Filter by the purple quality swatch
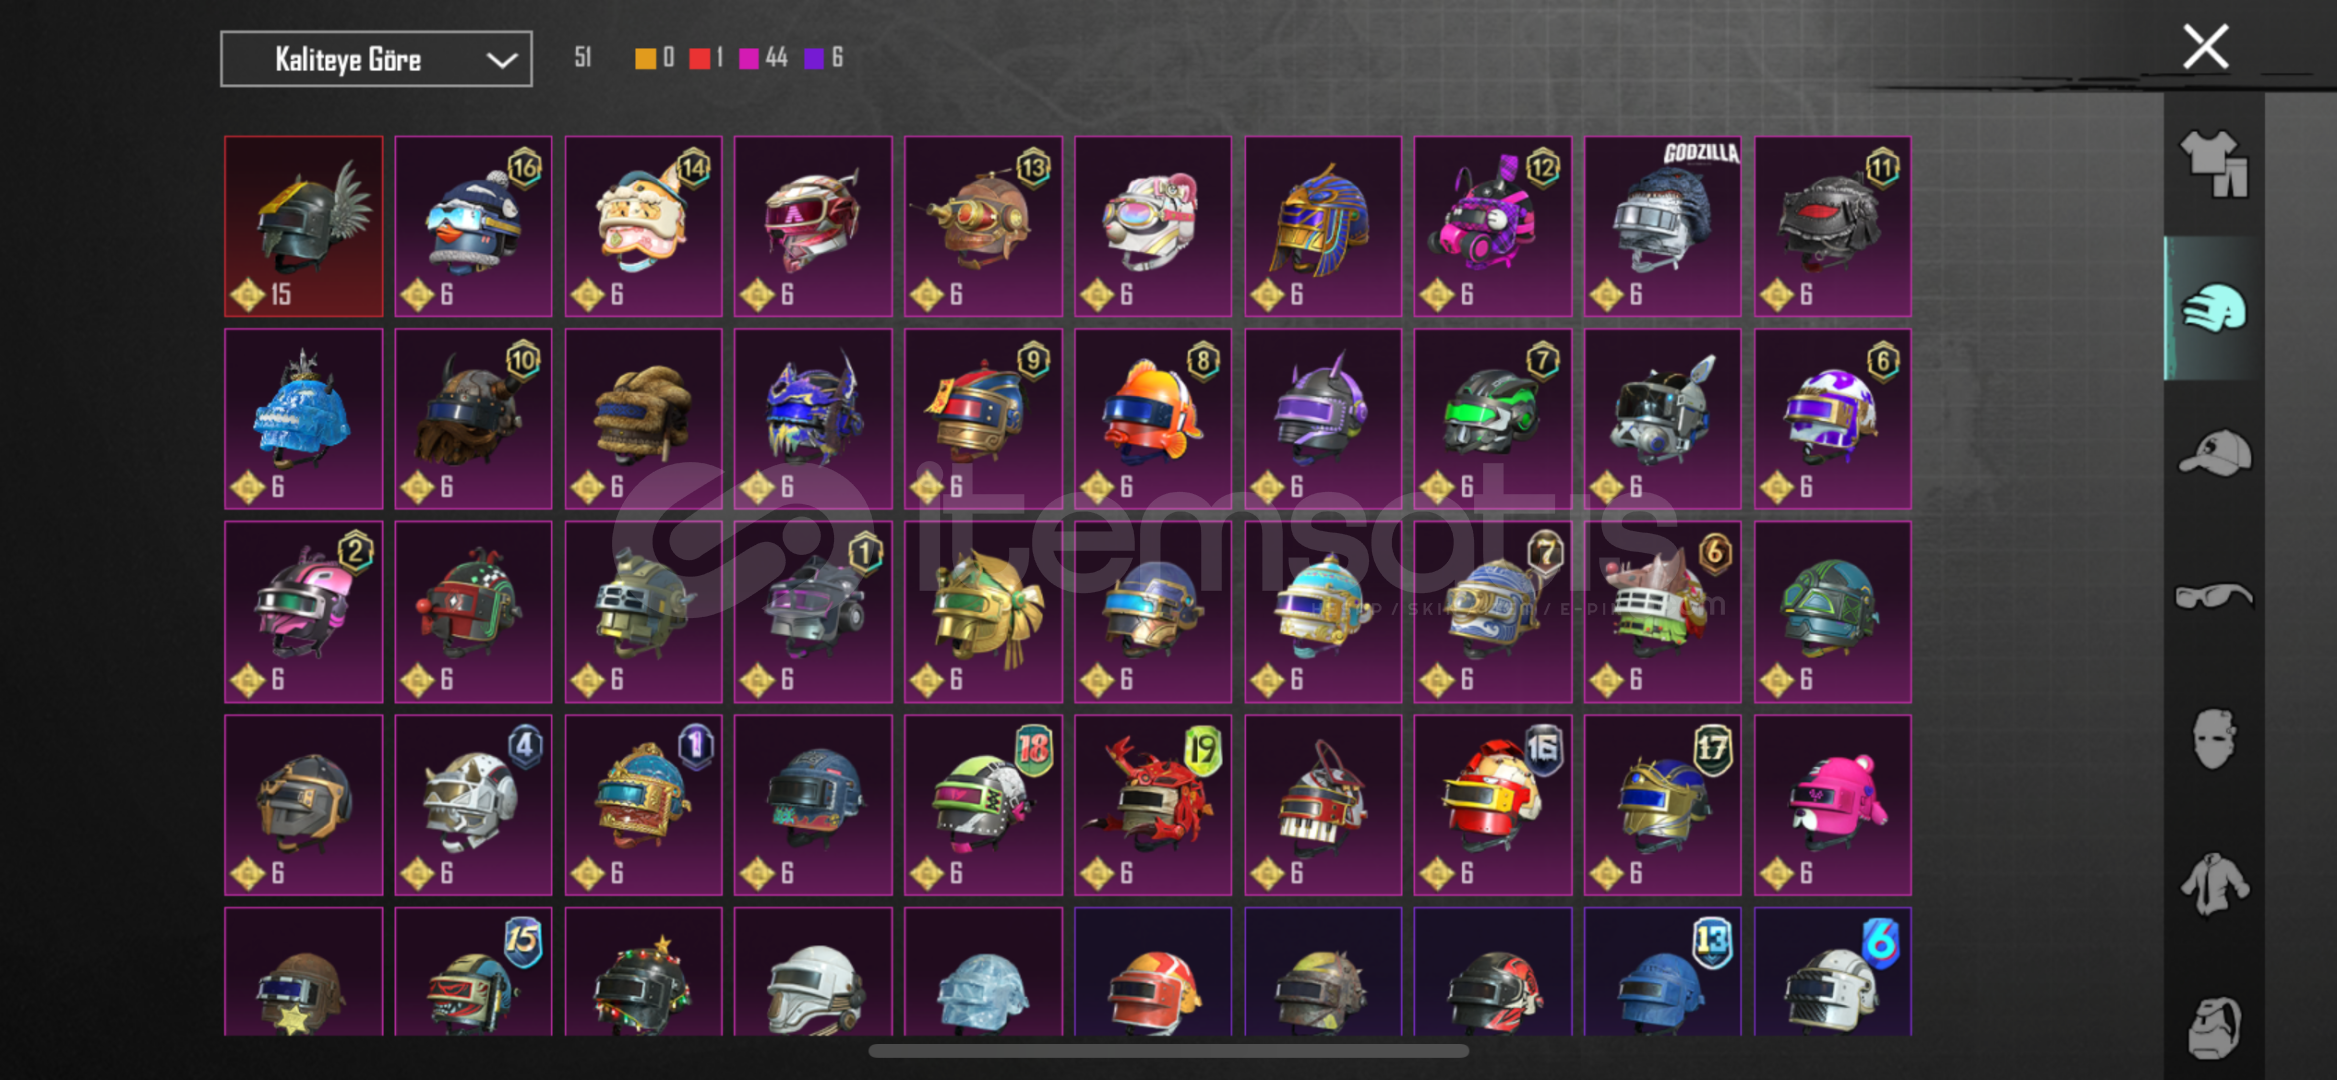This screenshot has height=1080, width=2337. [x=814, y=58]
